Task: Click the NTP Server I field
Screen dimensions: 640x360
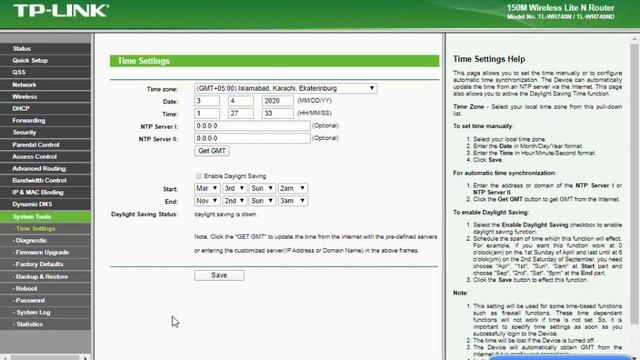Action: [x=252, y=126]
